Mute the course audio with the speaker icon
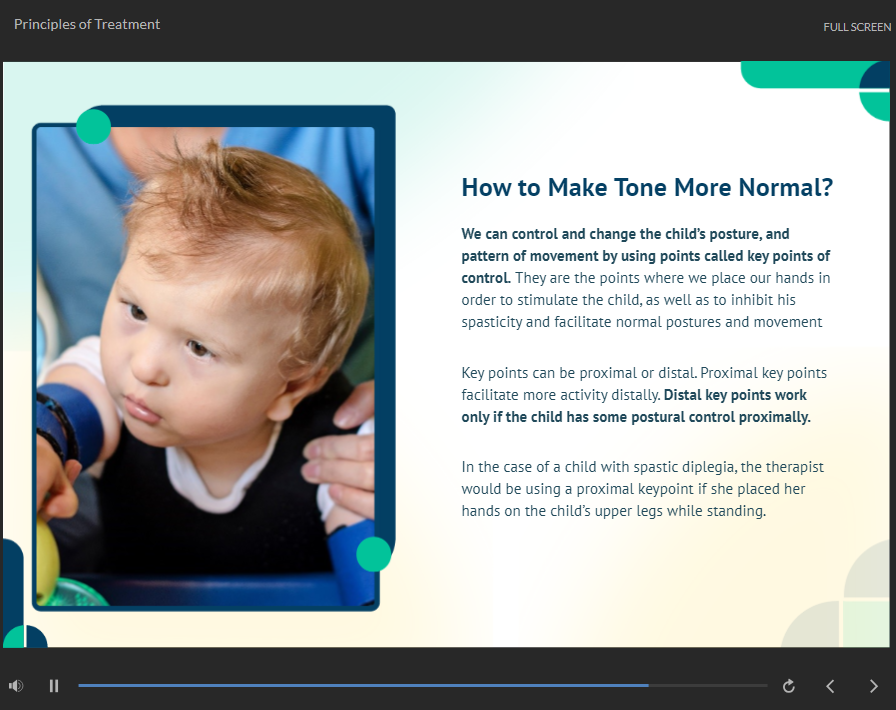This screenshot has width=896, height=710. (16, 685)
